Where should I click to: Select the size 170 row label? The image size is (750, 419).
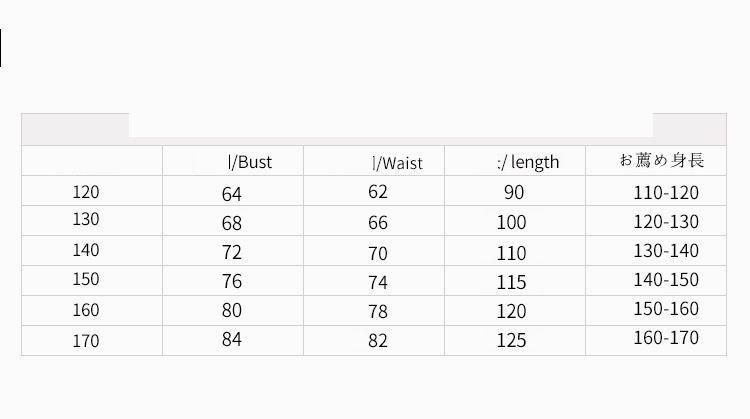[x=86, y=341]
